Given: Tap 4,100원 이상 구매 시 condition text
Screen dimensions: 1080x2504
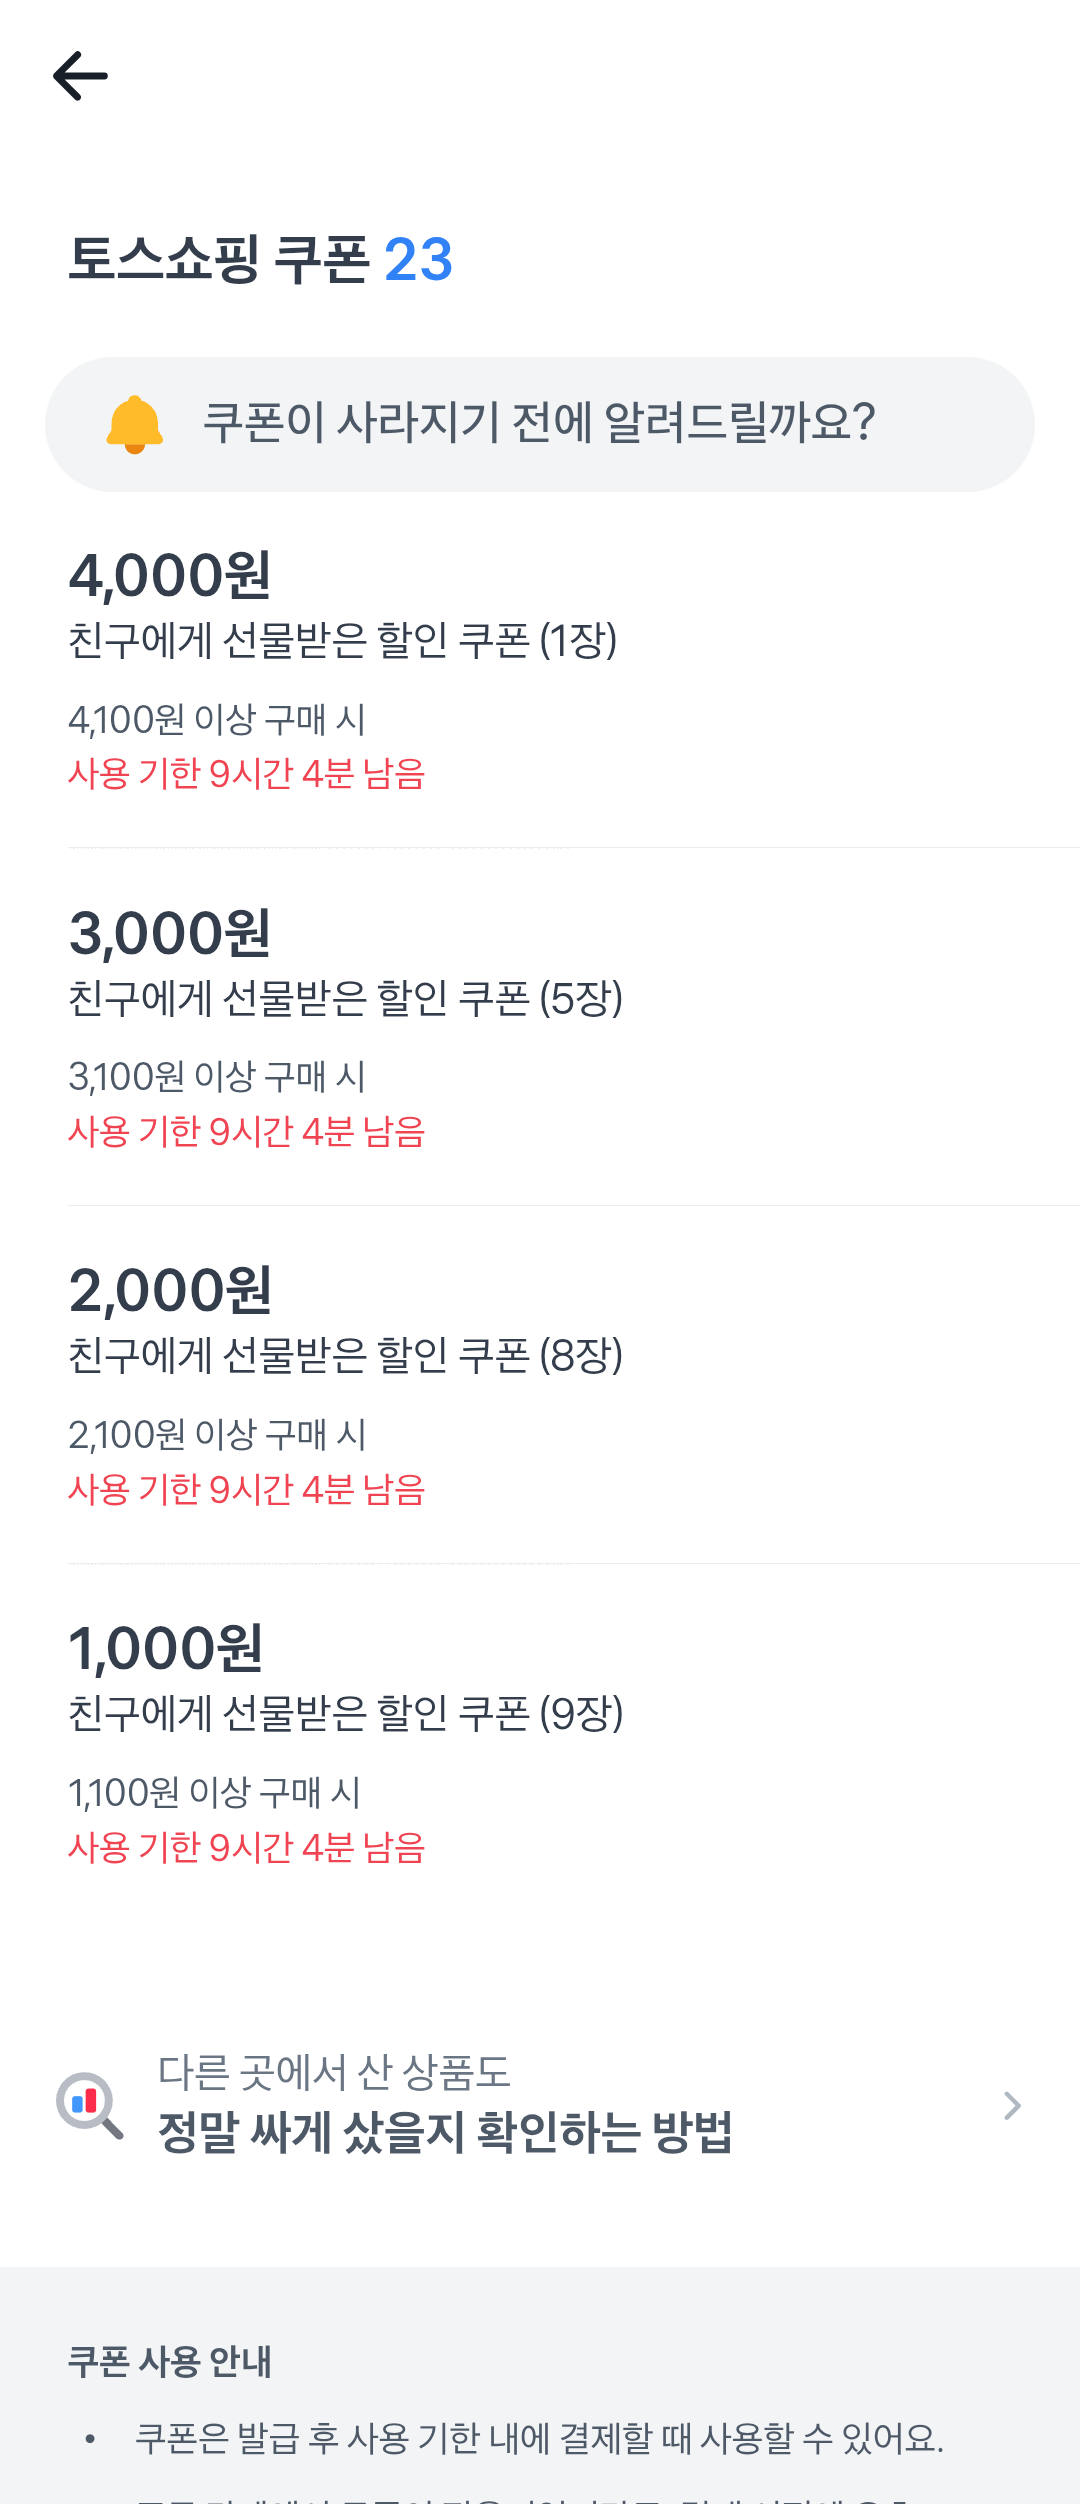Looking at the screenshot, I should coord(217,719).
